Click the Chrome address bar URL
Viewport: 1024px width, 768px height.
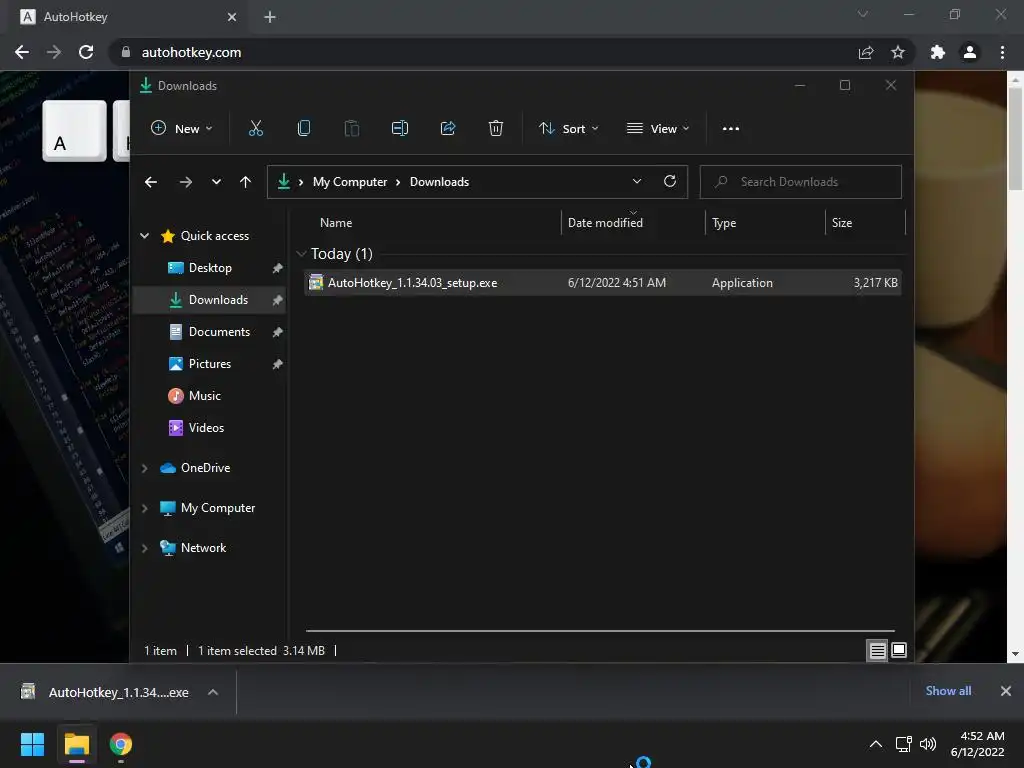[191, 52]
